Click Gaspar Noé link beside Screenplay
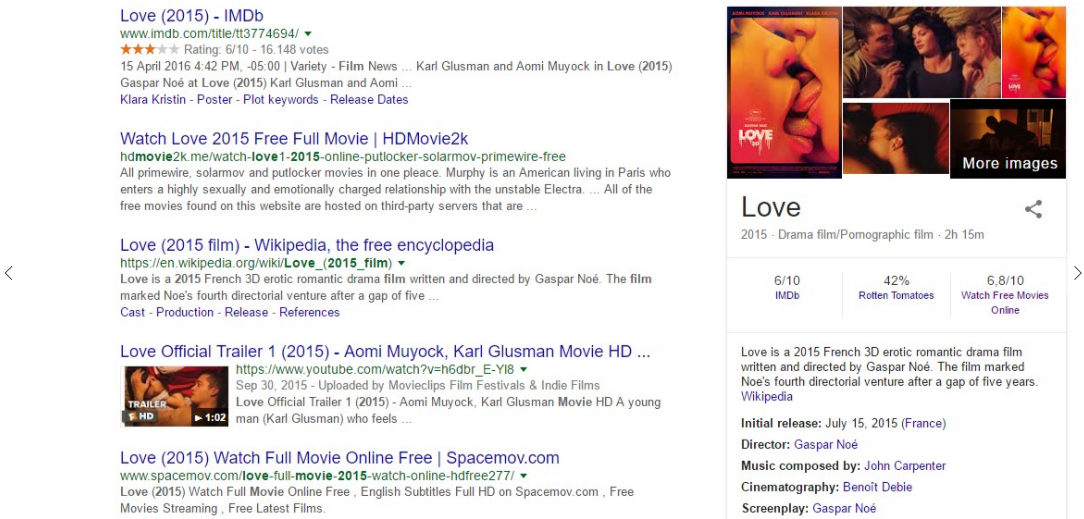Viewport: 1084px width, 519px height. click(844, 509)
